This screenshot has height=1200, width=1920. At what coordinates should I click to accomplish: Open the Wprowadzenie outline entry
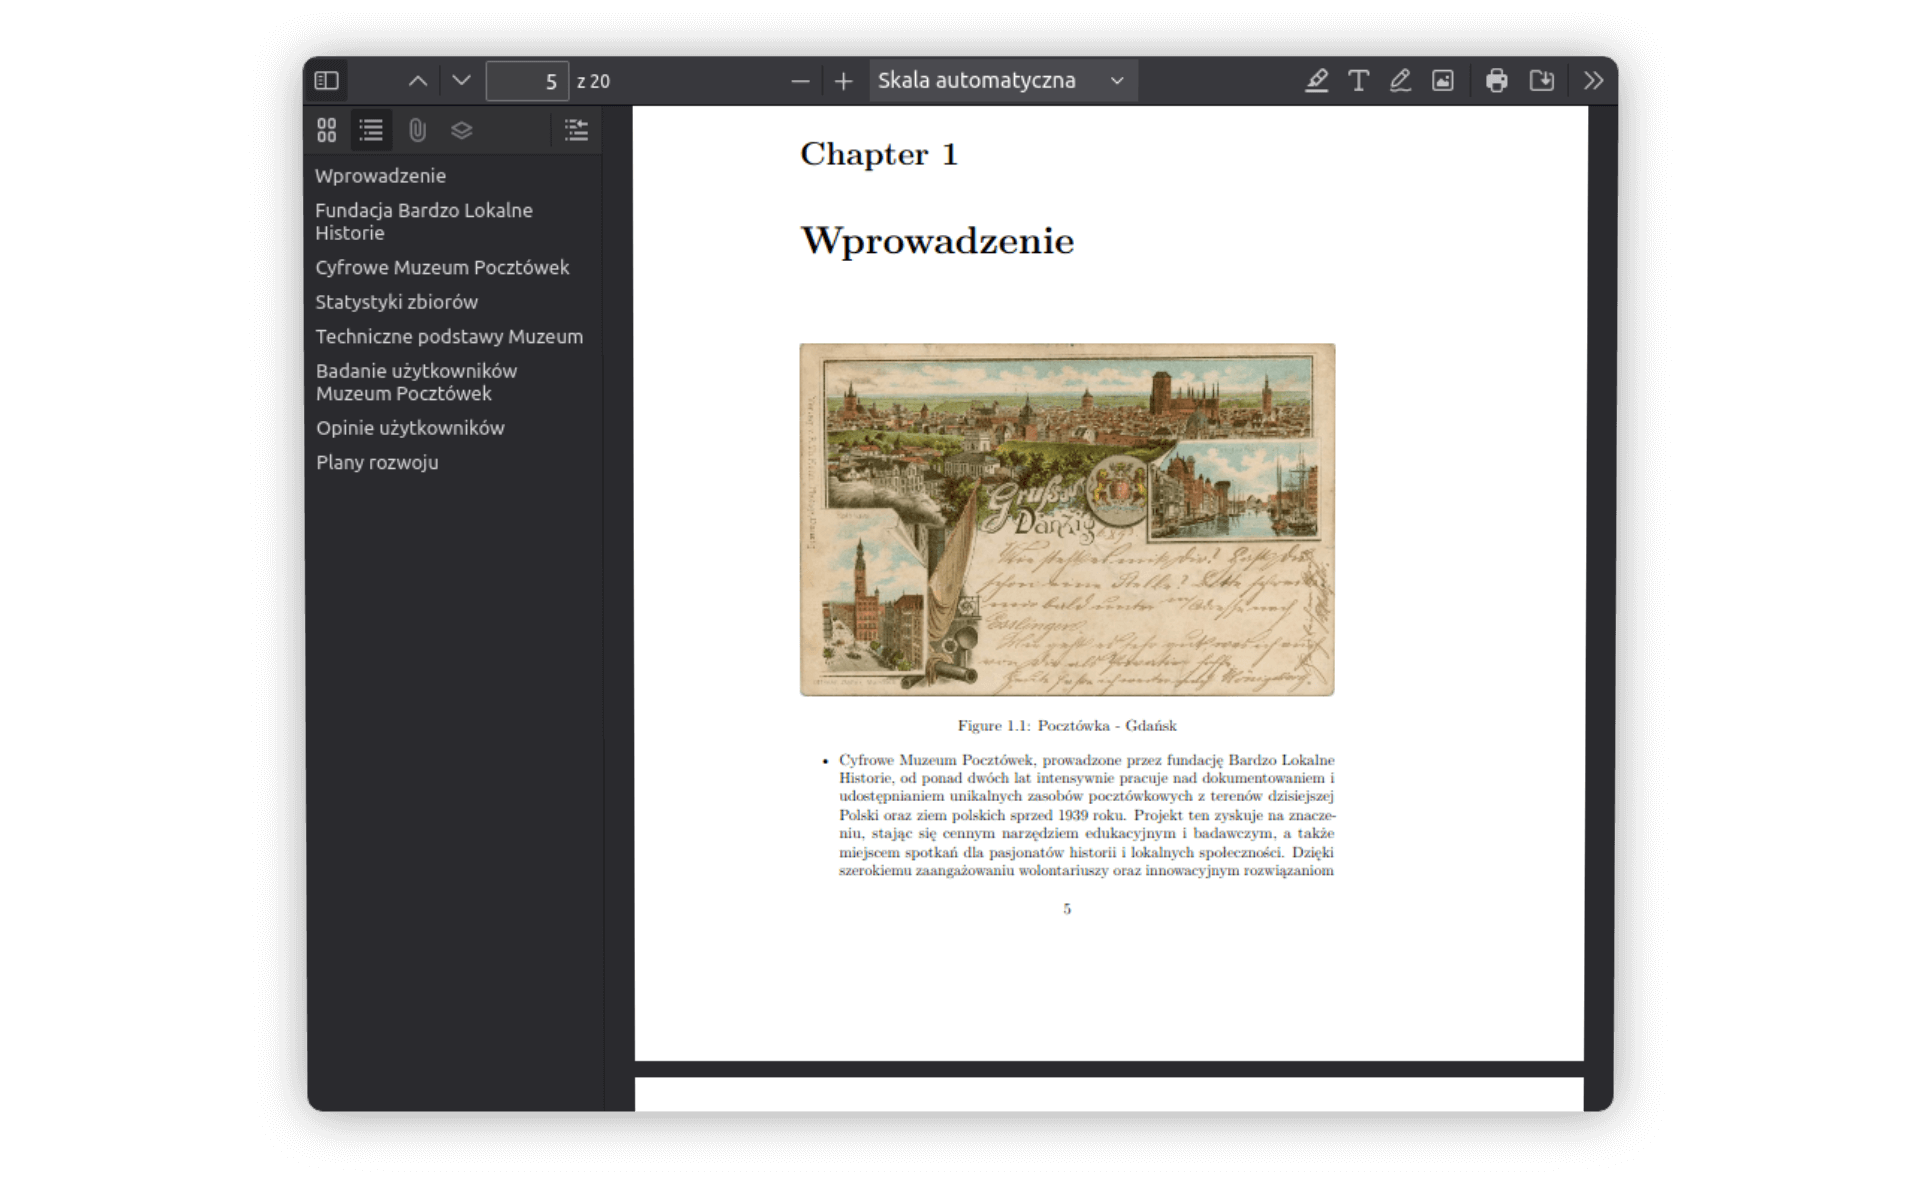click(381, 176)
